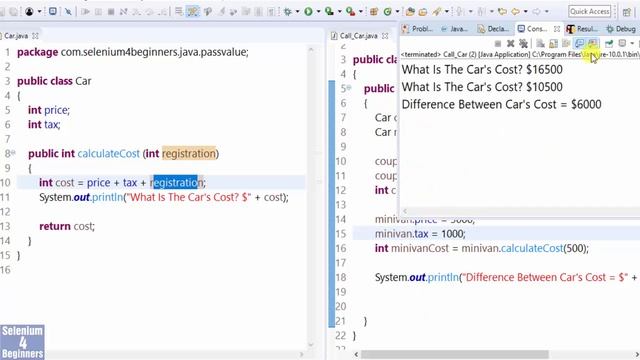Click the Pin Console icon
The height and width of the screenshot is (360, 640).
pyautogui.click(x=609, y=43)
